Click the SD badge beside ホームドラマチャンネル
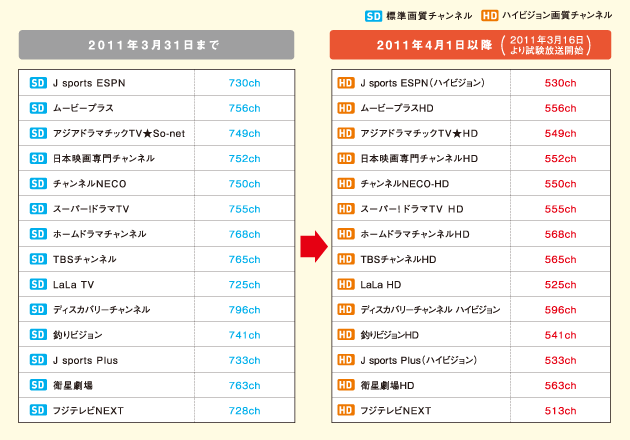Screen dimensions: 630x440 coord(38,234)
